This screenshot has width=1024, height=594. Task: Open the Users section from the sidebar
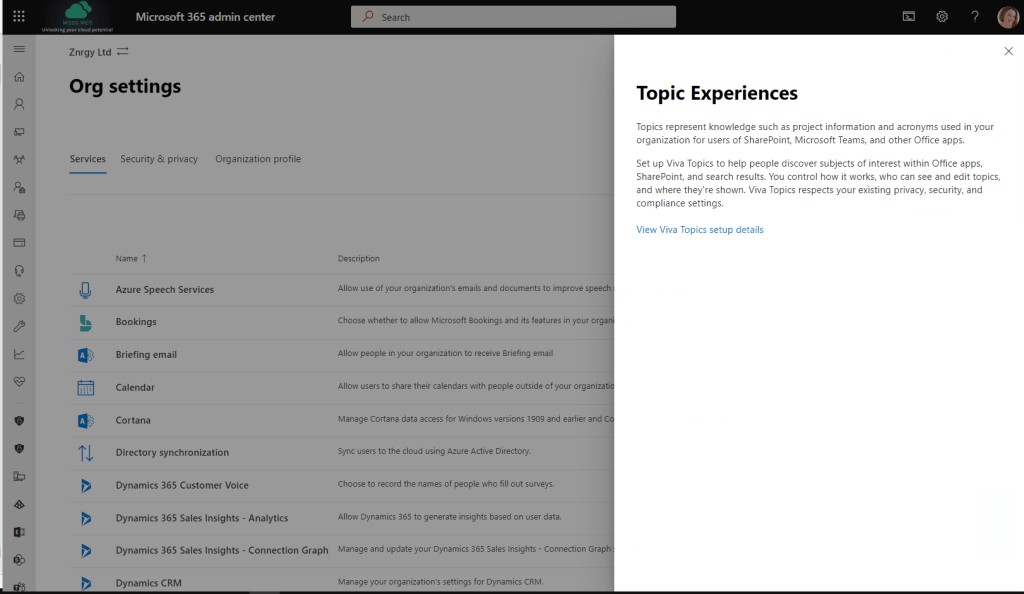point(18,104)
